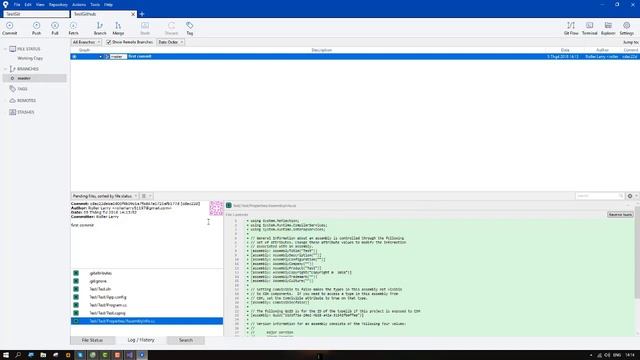Add a new repository tab with plus
The width and height of the screenshot is (640, 360).
[142, 14]
